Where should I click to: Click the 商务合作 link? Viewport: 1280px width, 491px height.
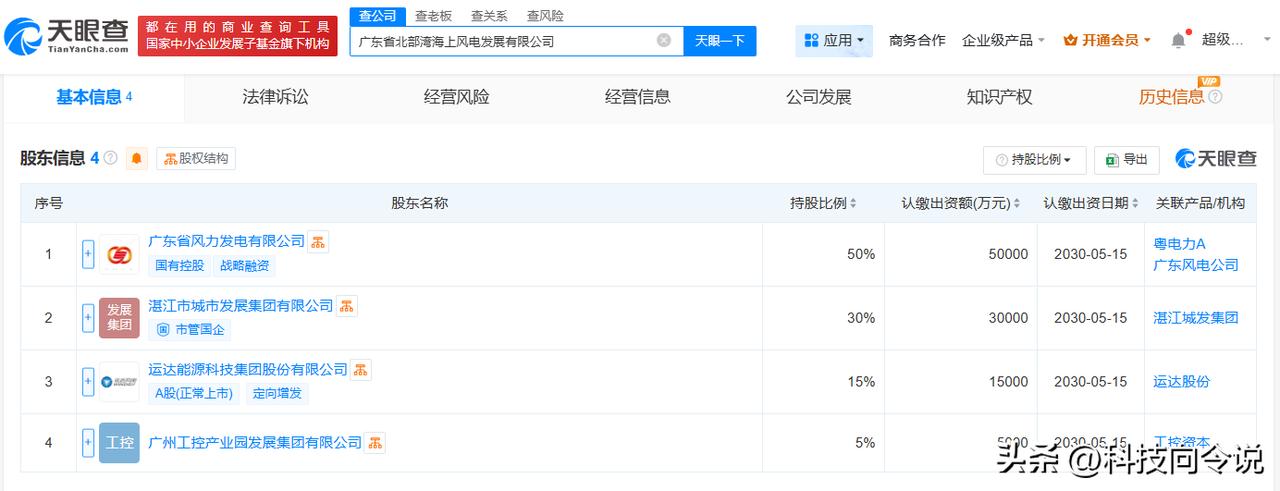[x=917, y=40]
